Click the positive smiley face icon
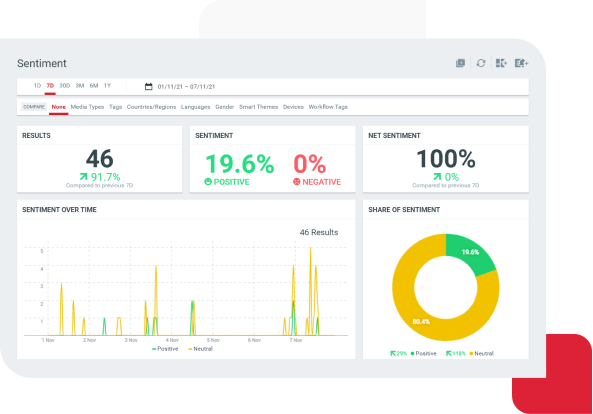Image resolution: width=593 pixels, height=414 pixels. coord(208,182)
